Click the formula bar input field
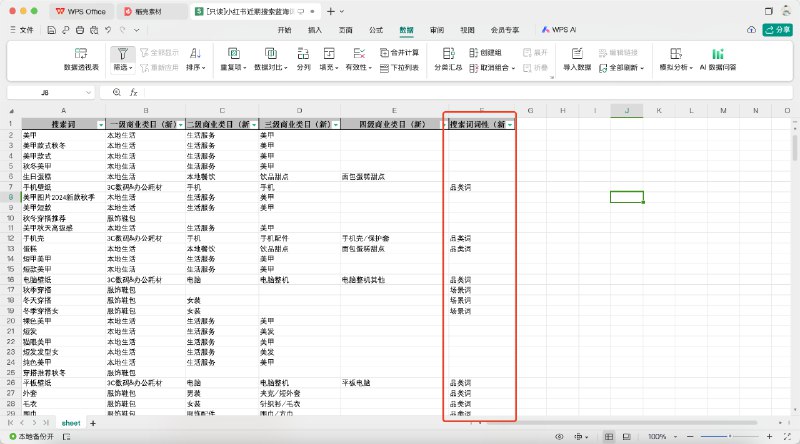Viewport: 800px width, 444px height. coord(467,92)
